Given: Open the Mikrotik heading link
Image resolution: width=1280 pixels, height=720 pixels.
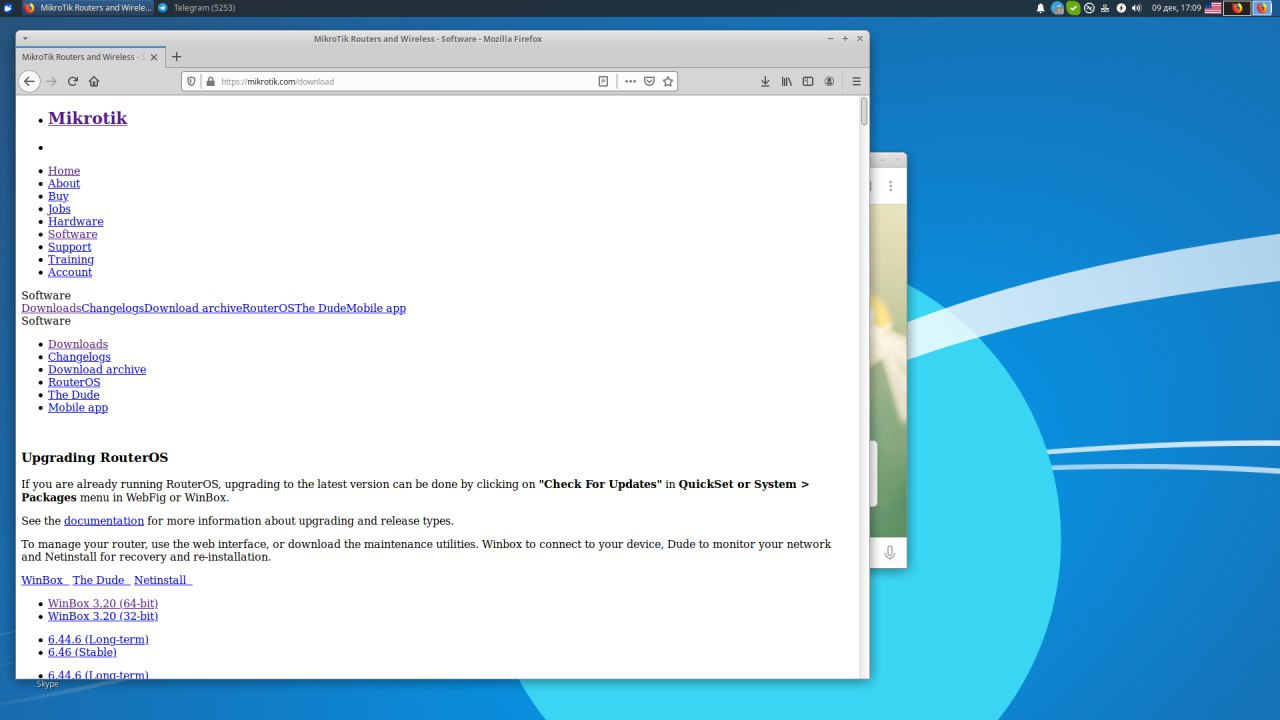Looking at the screenshot, I should click(x=87, y=118).
